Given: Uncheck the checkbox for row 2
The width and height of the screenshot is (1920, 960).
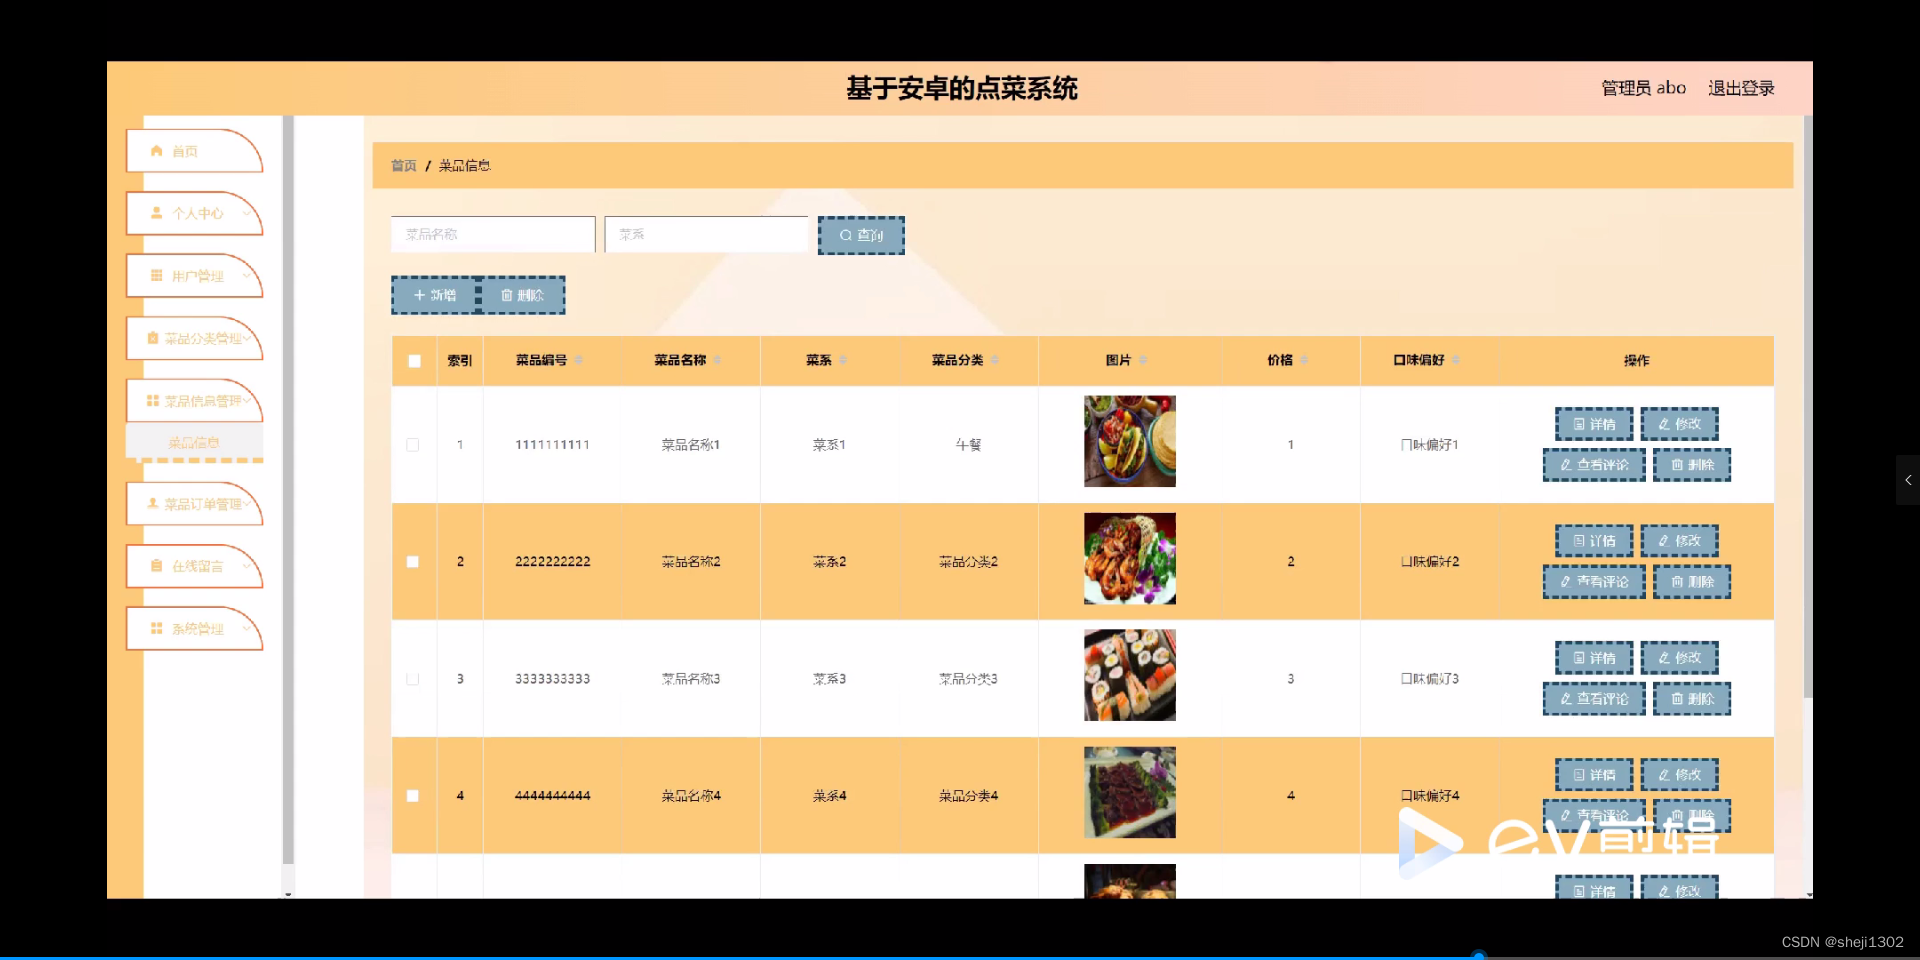Looking at the screenshot, I should 413,562.
